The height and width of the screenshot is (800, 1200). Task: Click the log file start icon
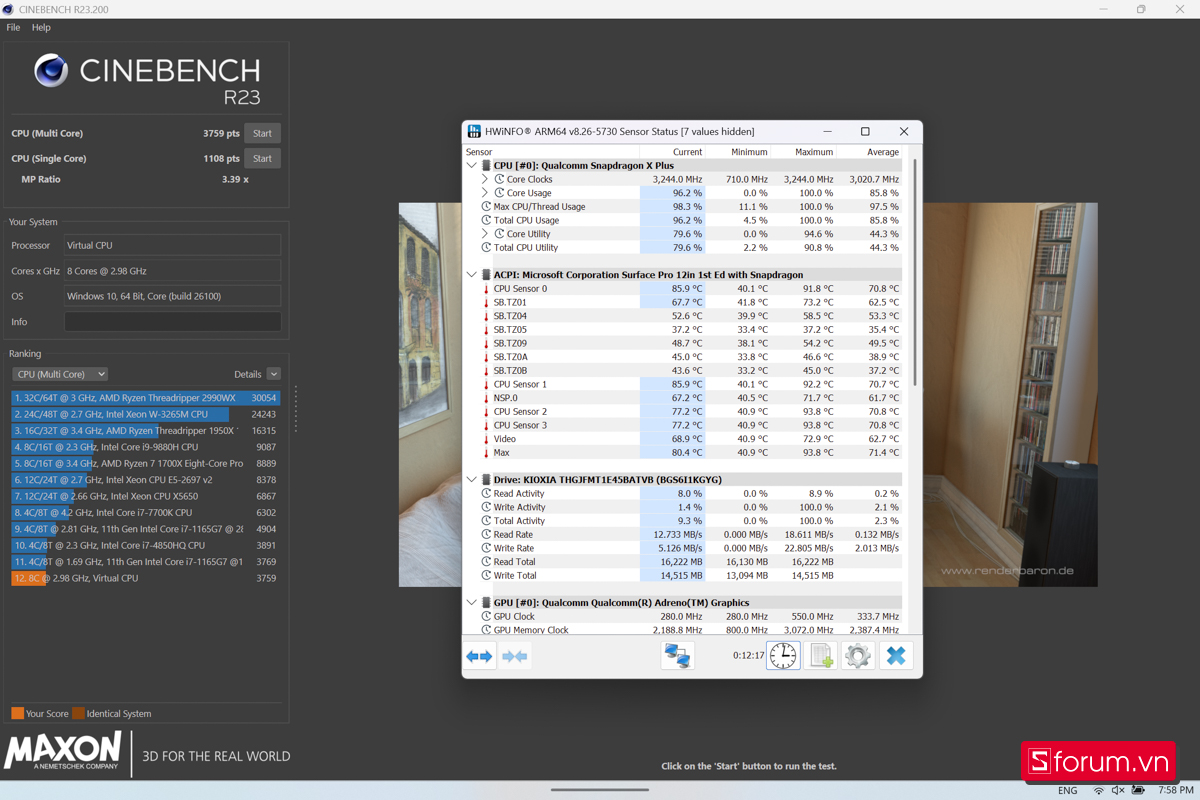pos(821,656)
